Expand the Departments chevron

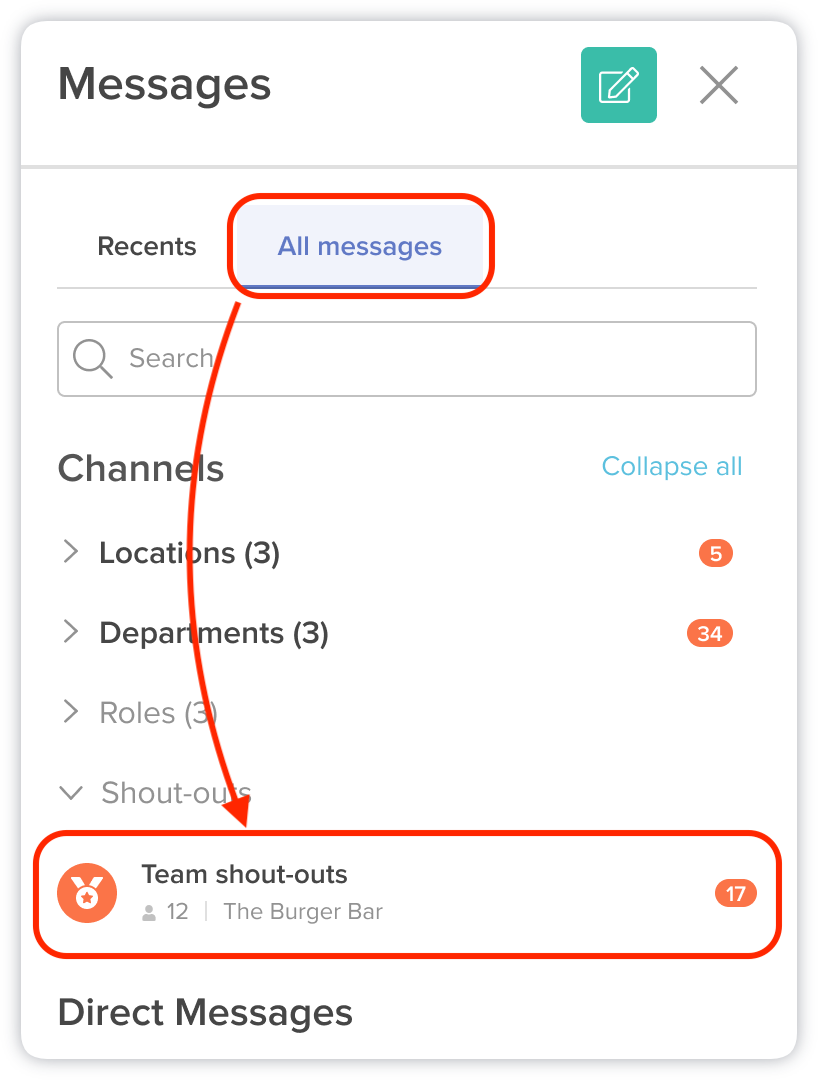click(71, 632)
